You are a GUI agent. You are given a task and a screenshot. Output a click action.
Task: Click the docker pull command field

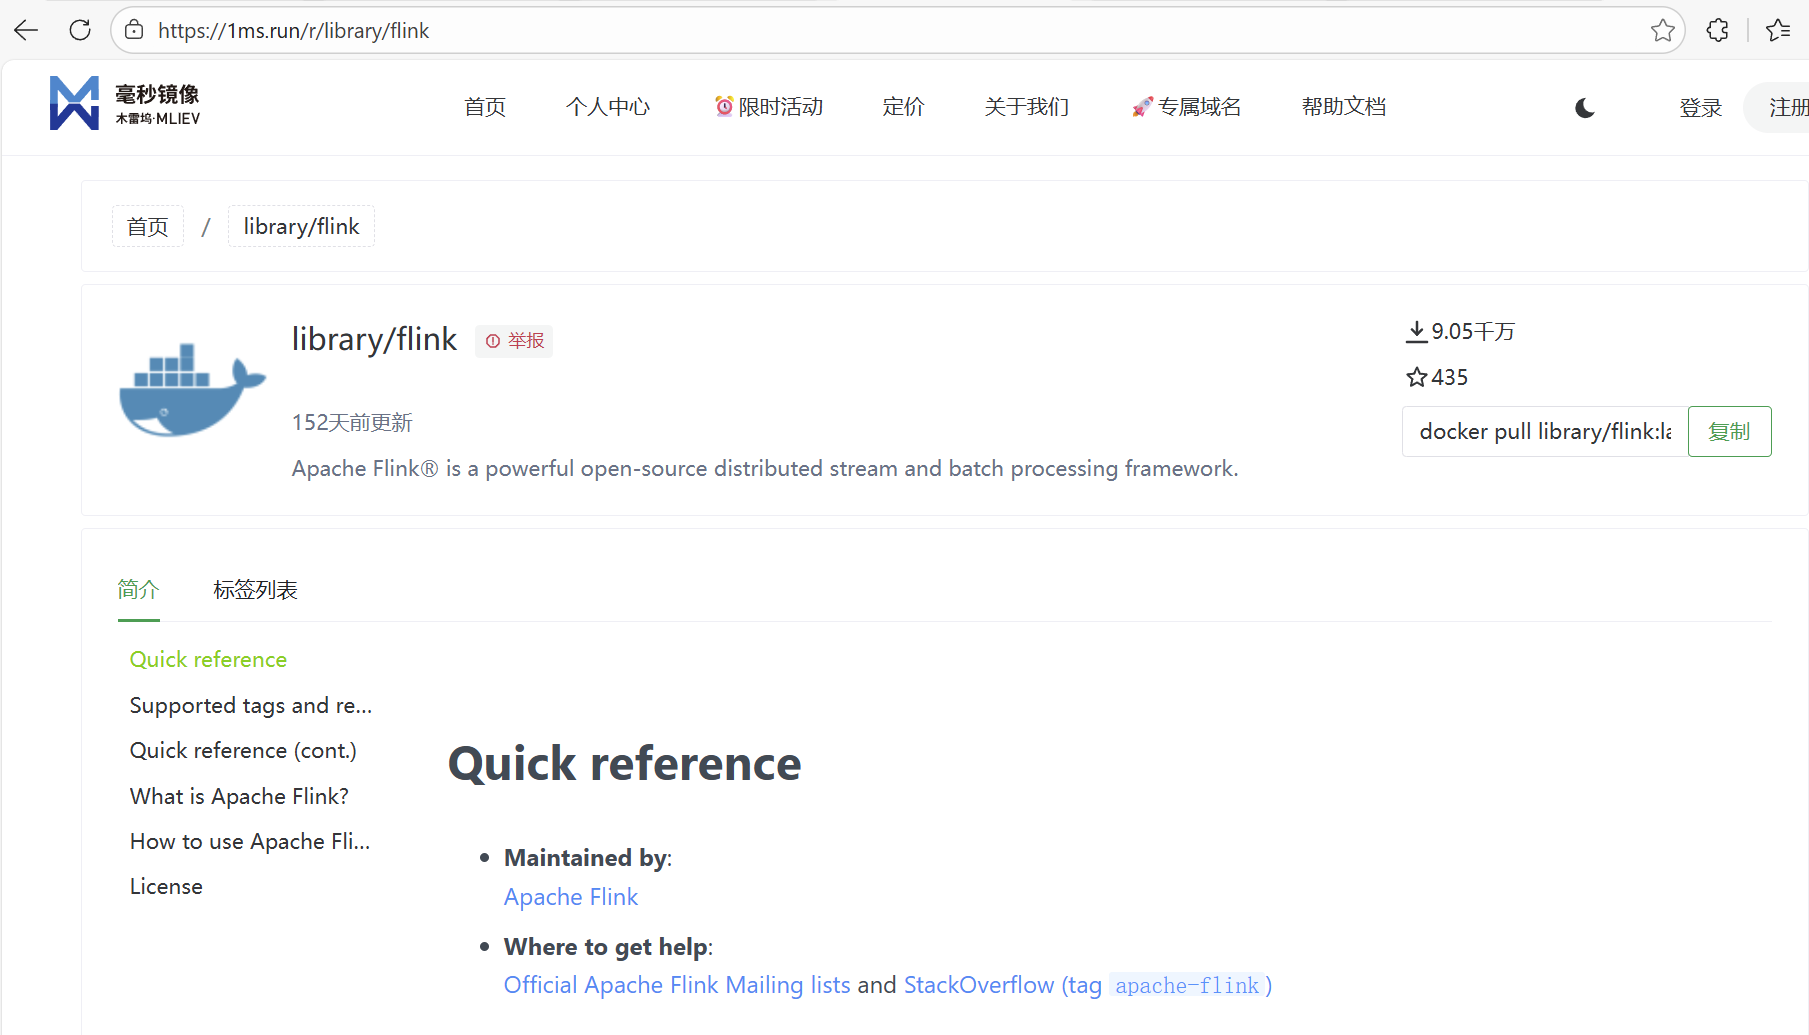[x=1545, y=431]
